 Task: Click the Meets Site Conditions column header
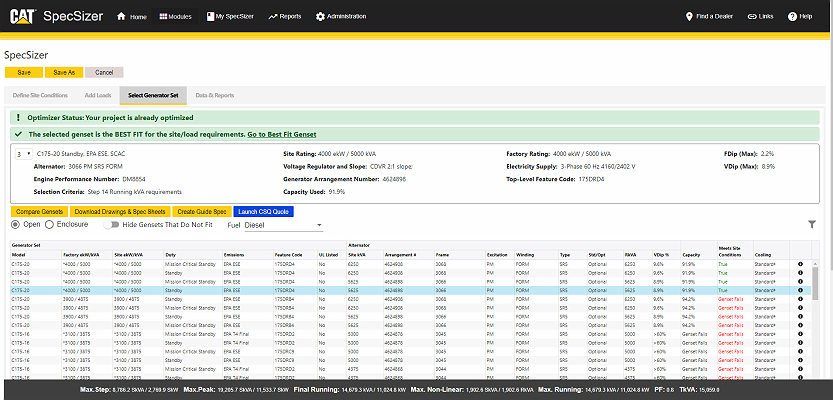click(735, 251)
